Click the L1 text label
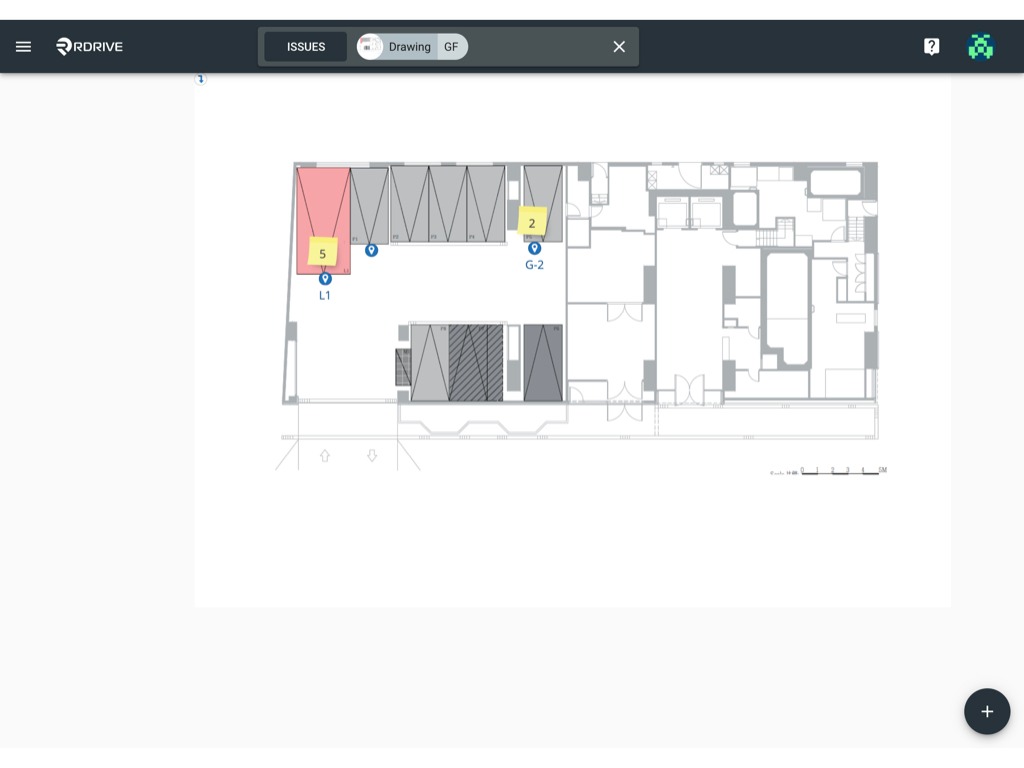 (x=325, y=295)
